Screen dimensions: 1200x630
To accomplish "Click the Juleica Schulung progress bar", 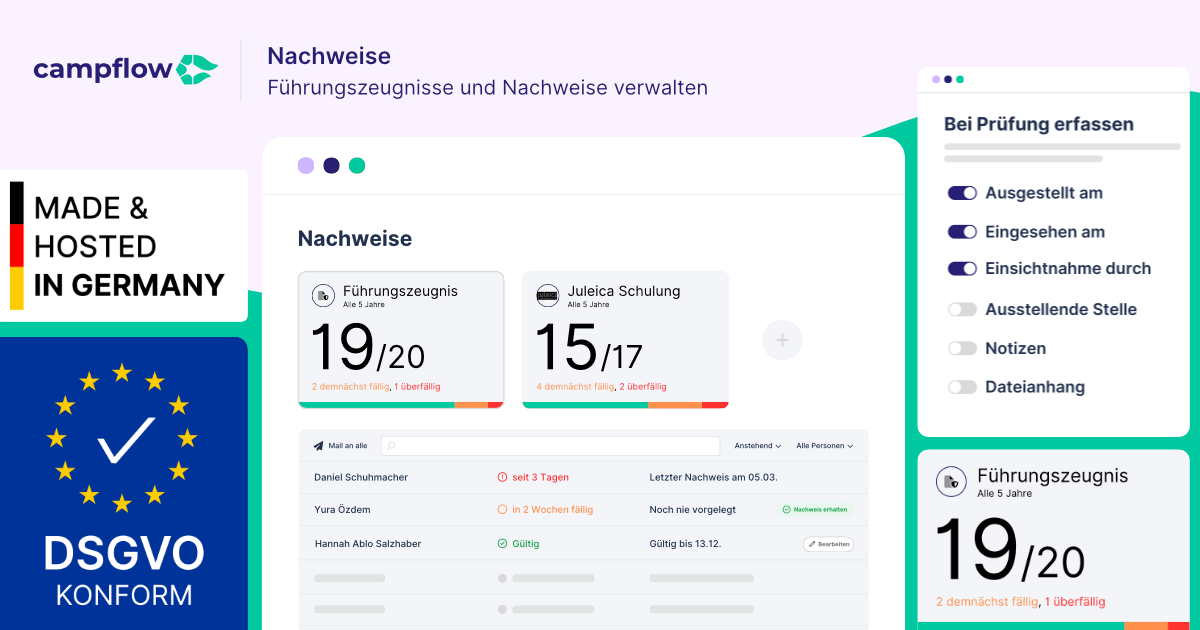I will (625, 405).
